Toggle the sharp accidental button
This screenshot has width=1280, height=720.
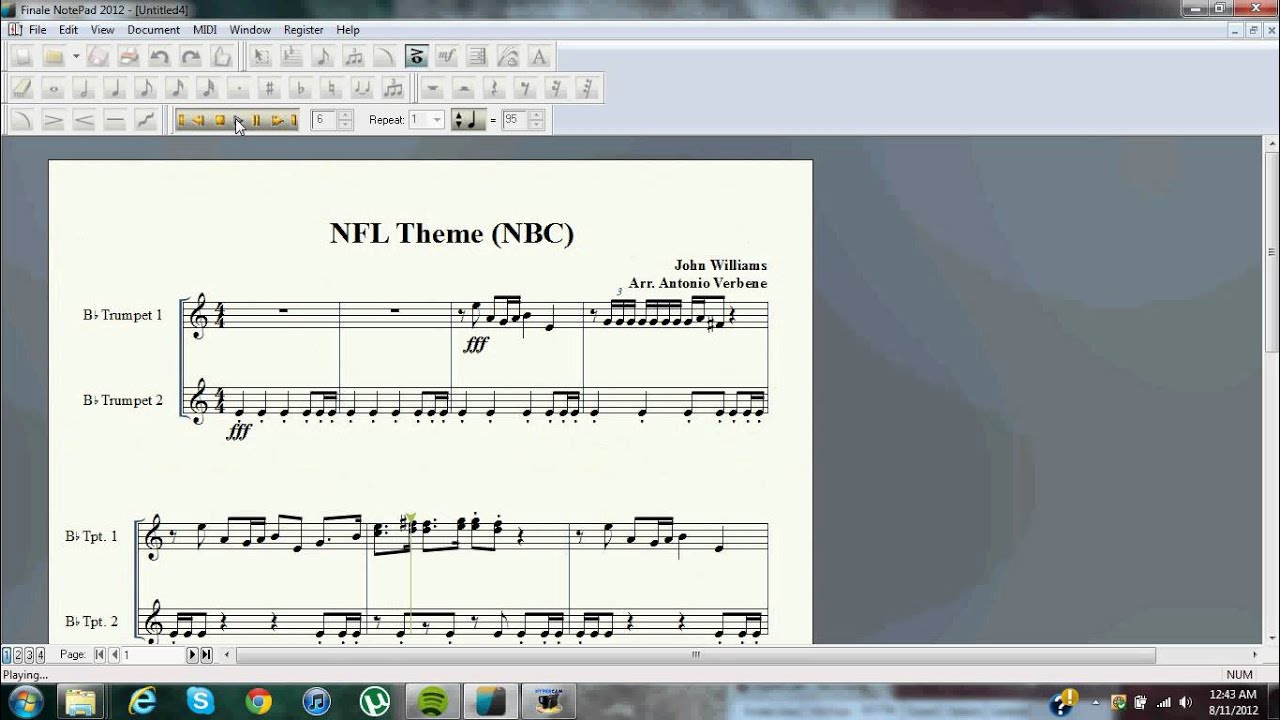[270, 88]
